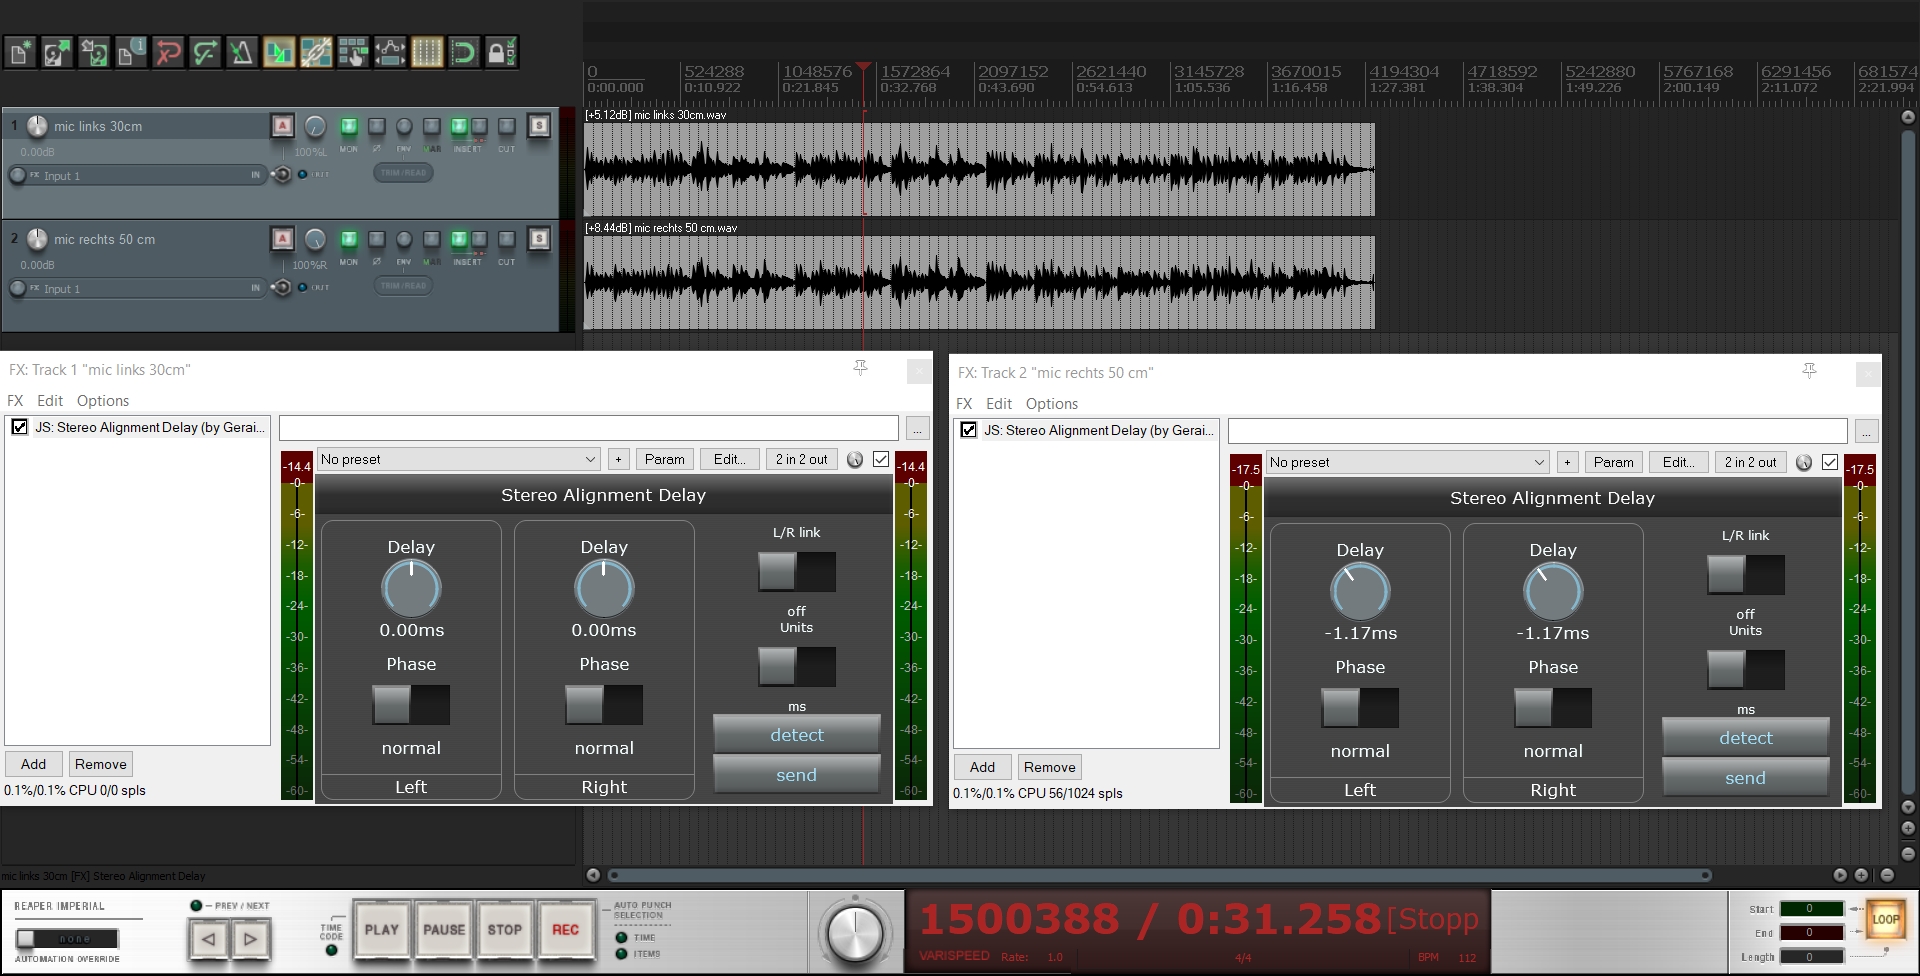
Task: Click the Right Delay knob in Track 1 plugin
Action: 604,588
